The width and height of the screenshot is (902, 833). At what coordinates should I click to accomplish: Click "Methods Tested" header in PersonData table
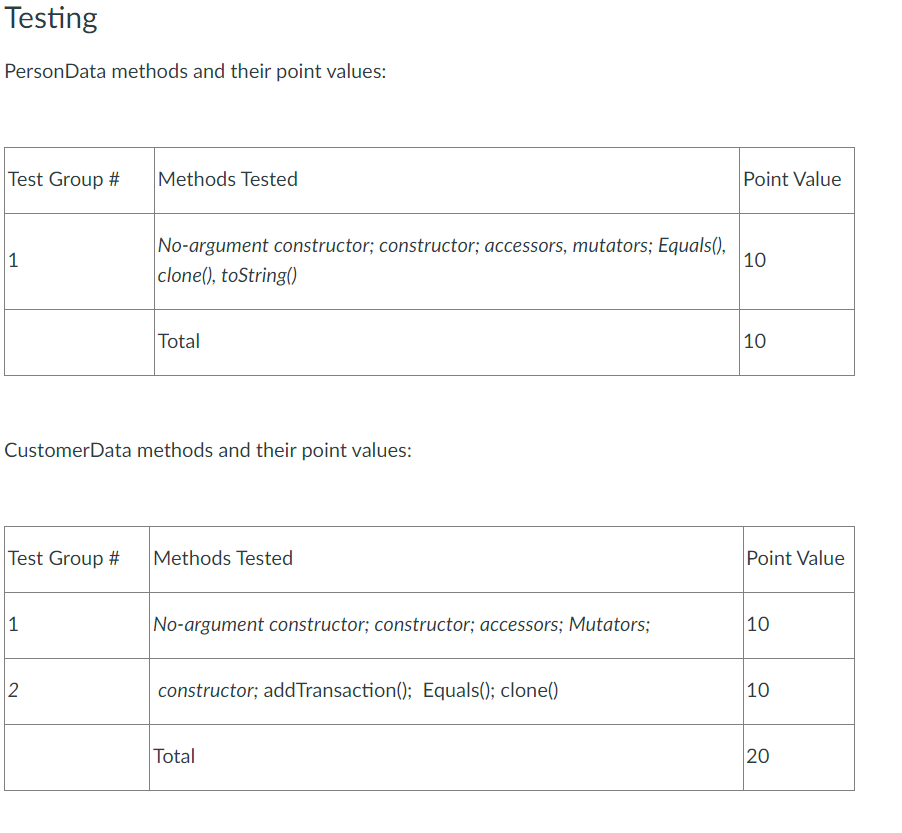pyautogui.click(x=228, y=180)
